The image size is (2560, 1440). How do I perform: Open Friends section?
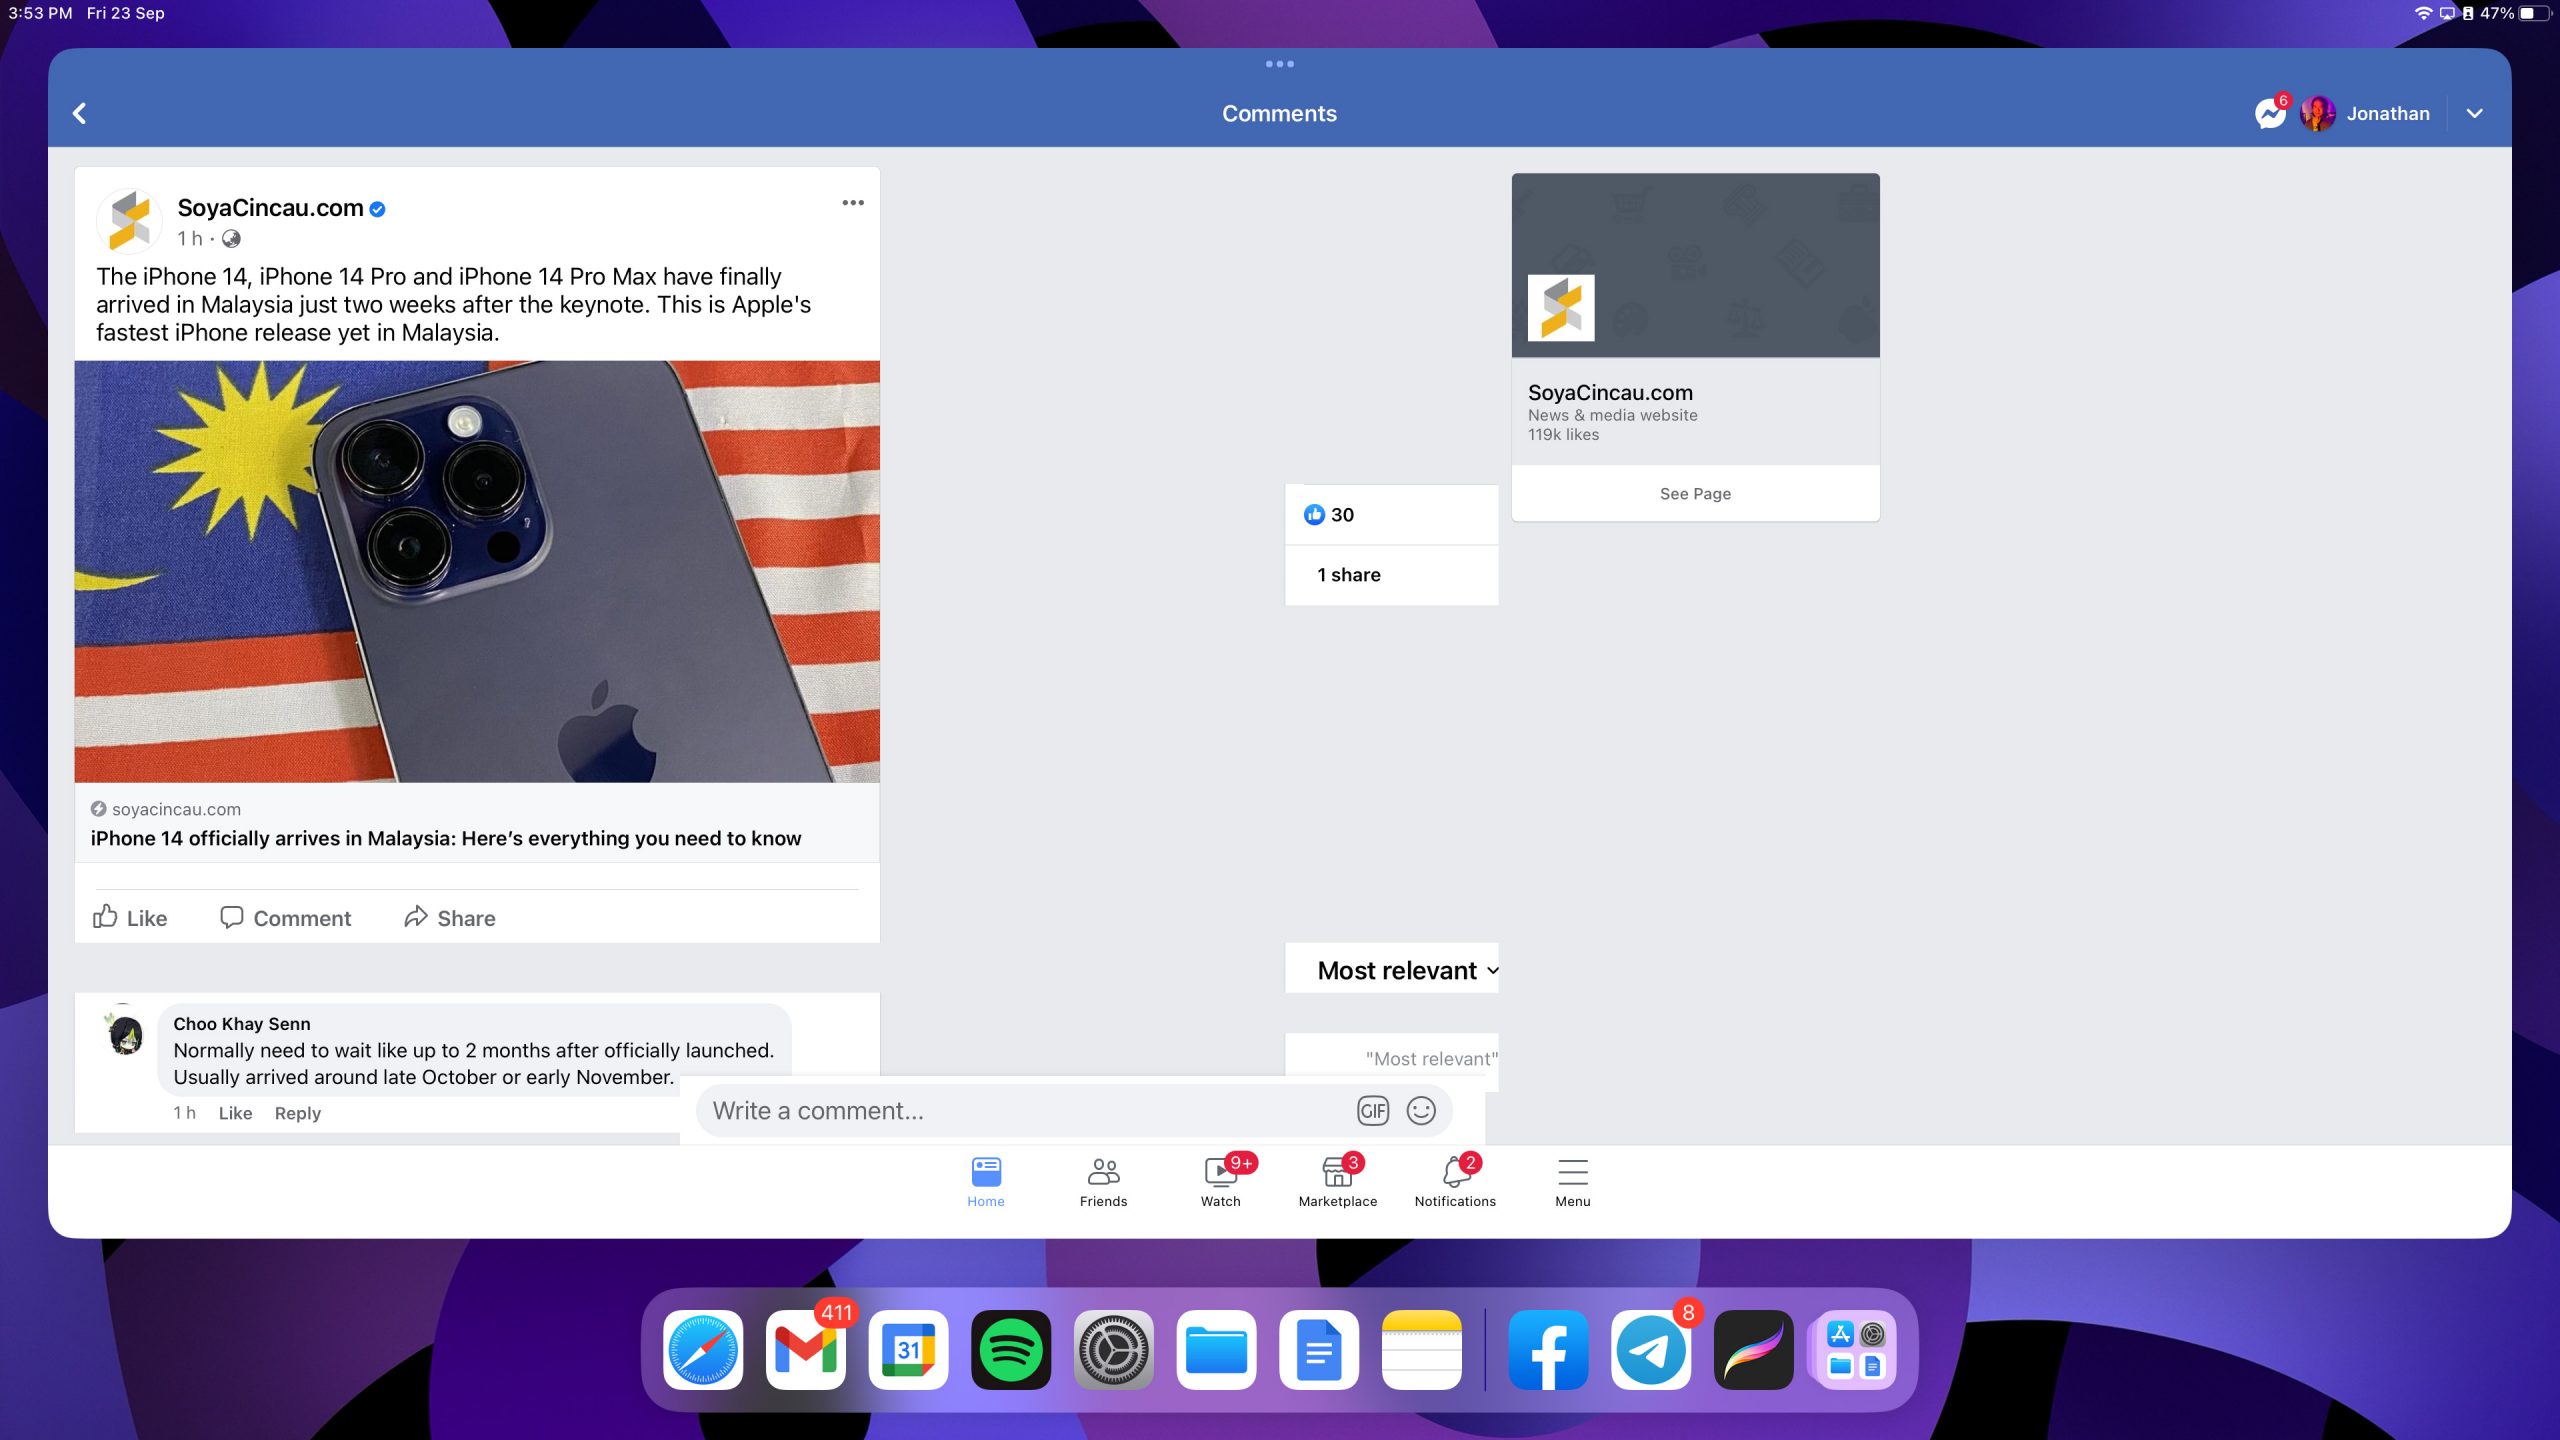1103,1180
